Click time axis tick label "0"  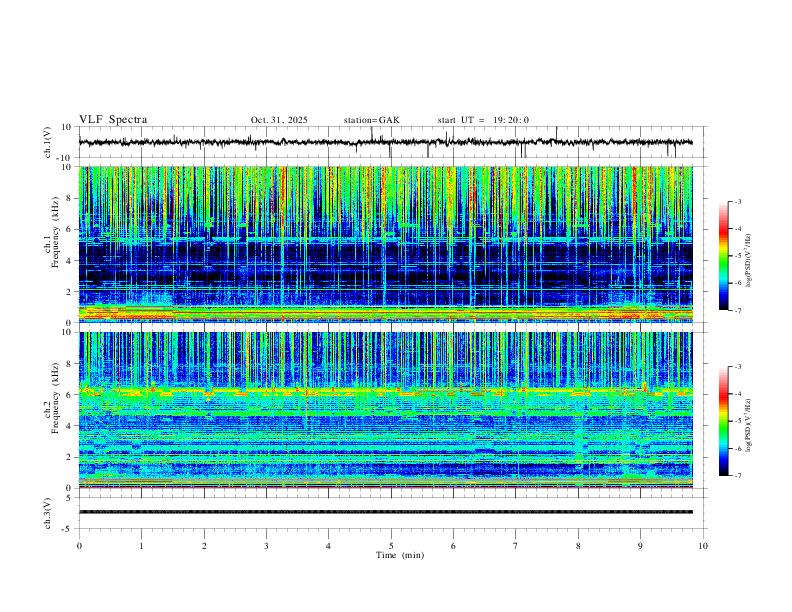[79, 546]
